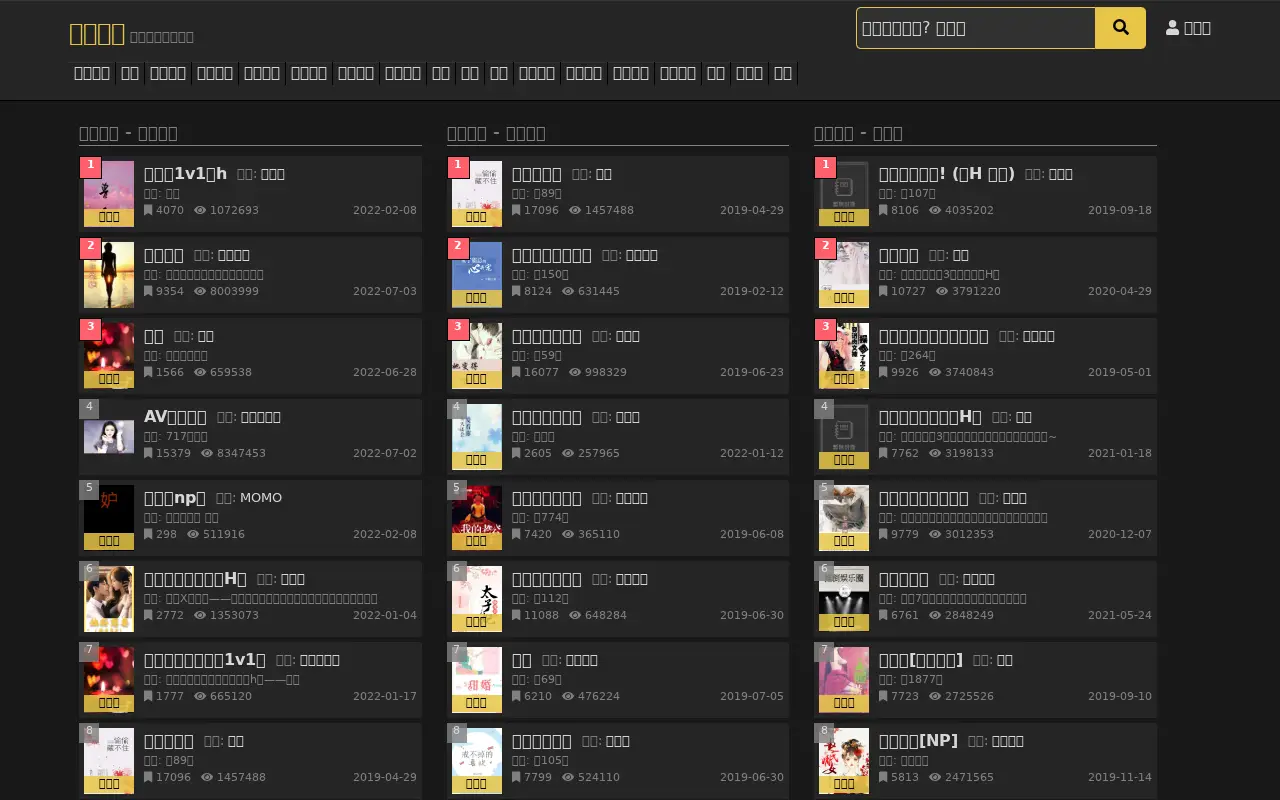This screenshot has height=800, width=1280.
Task: Click the yellow magnifier search button
Action: click(x=1120, y=28)
